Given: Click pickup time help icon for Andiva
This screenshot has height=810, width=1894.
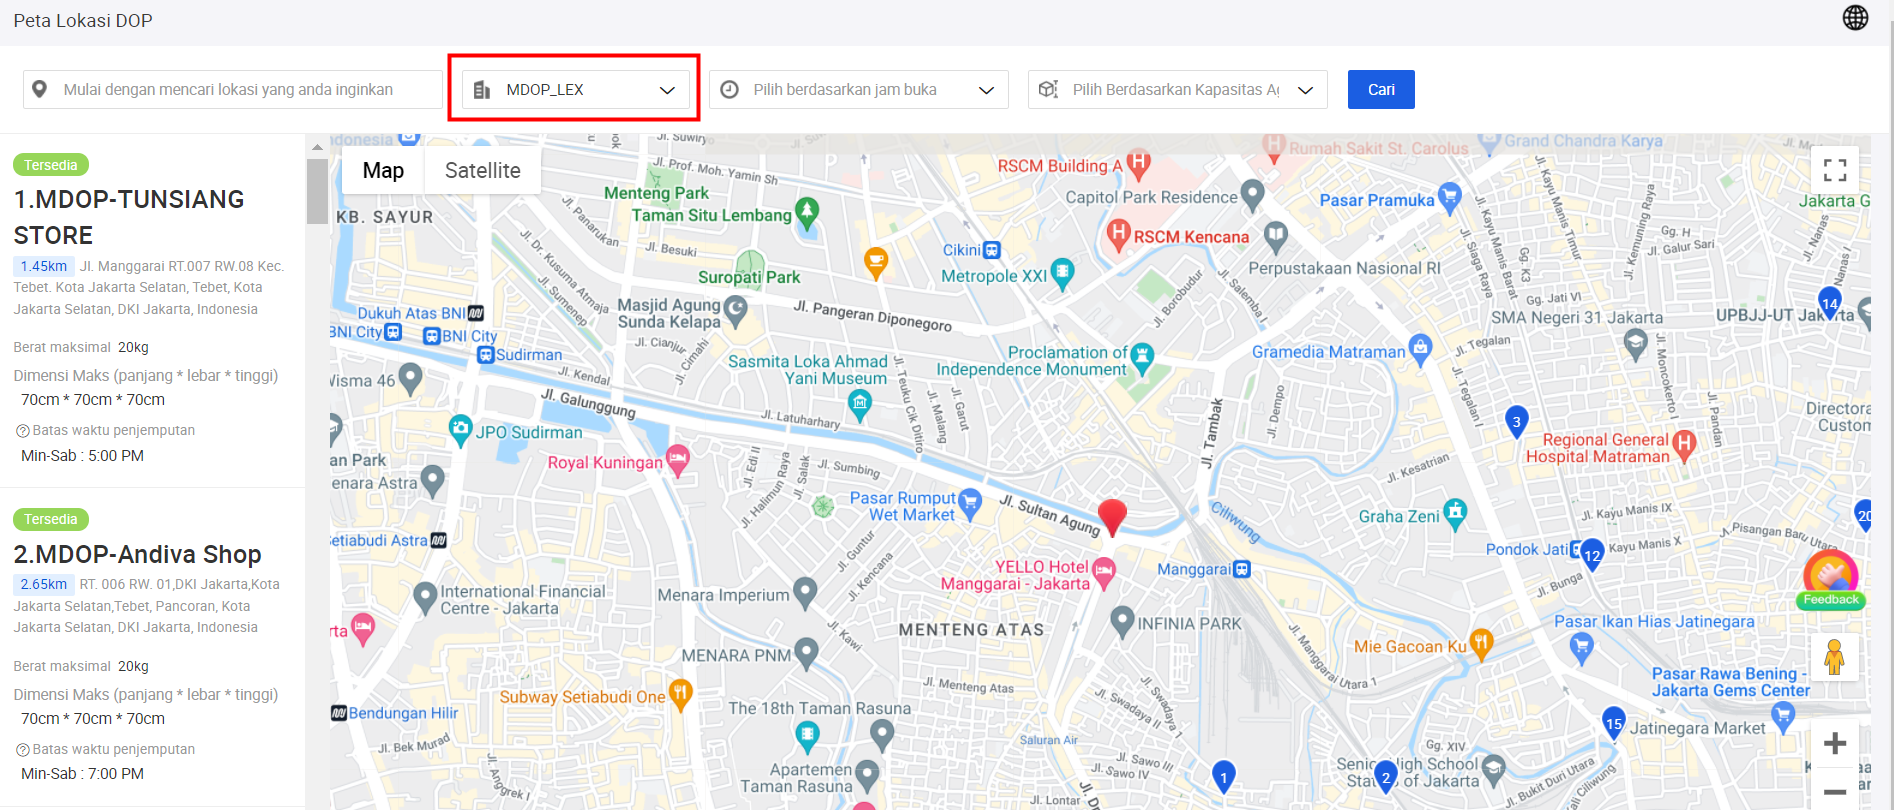Looking at the screenshot, I should click(22, 750).
